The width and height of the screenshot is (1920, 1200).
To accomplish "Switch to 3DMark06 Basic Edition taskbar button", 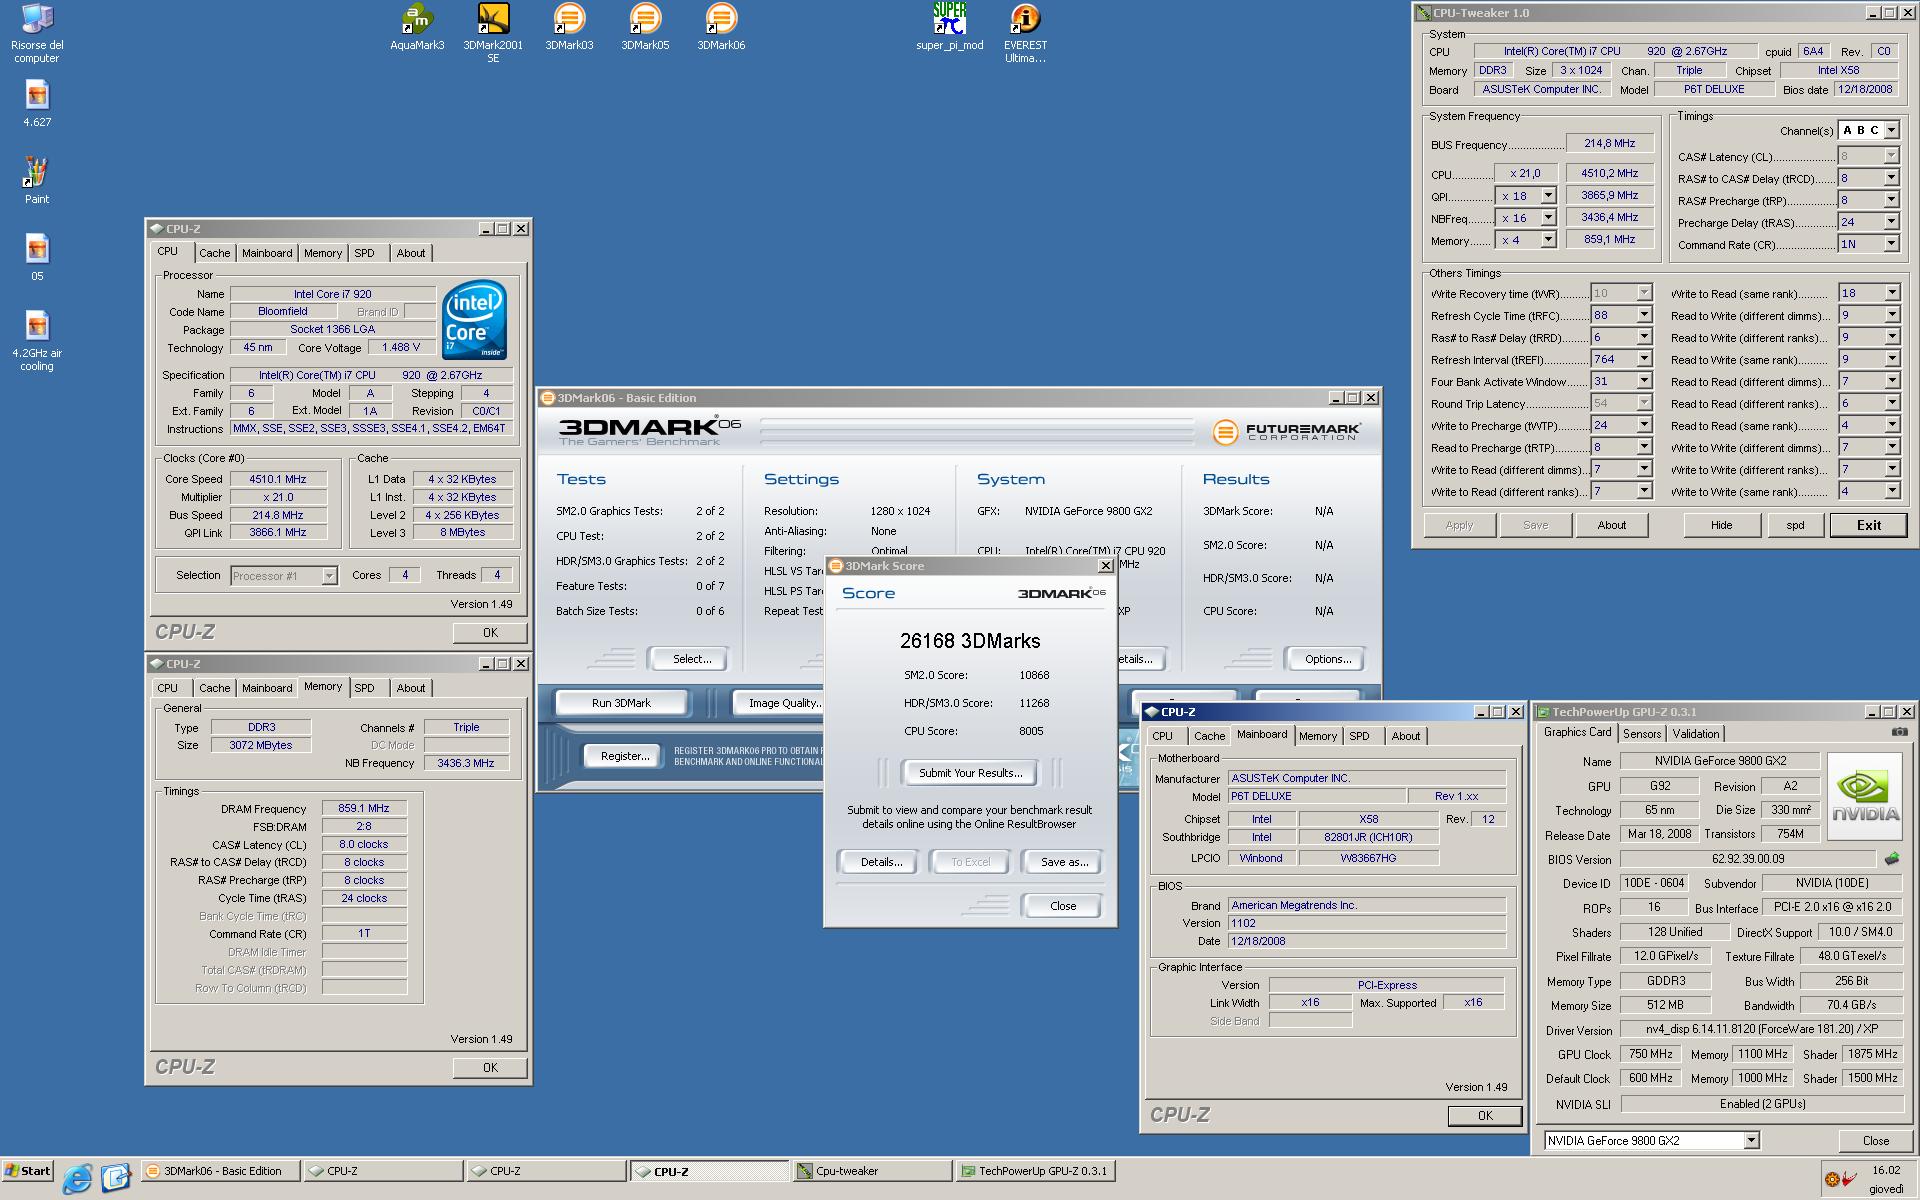I will click(220, 1171).
